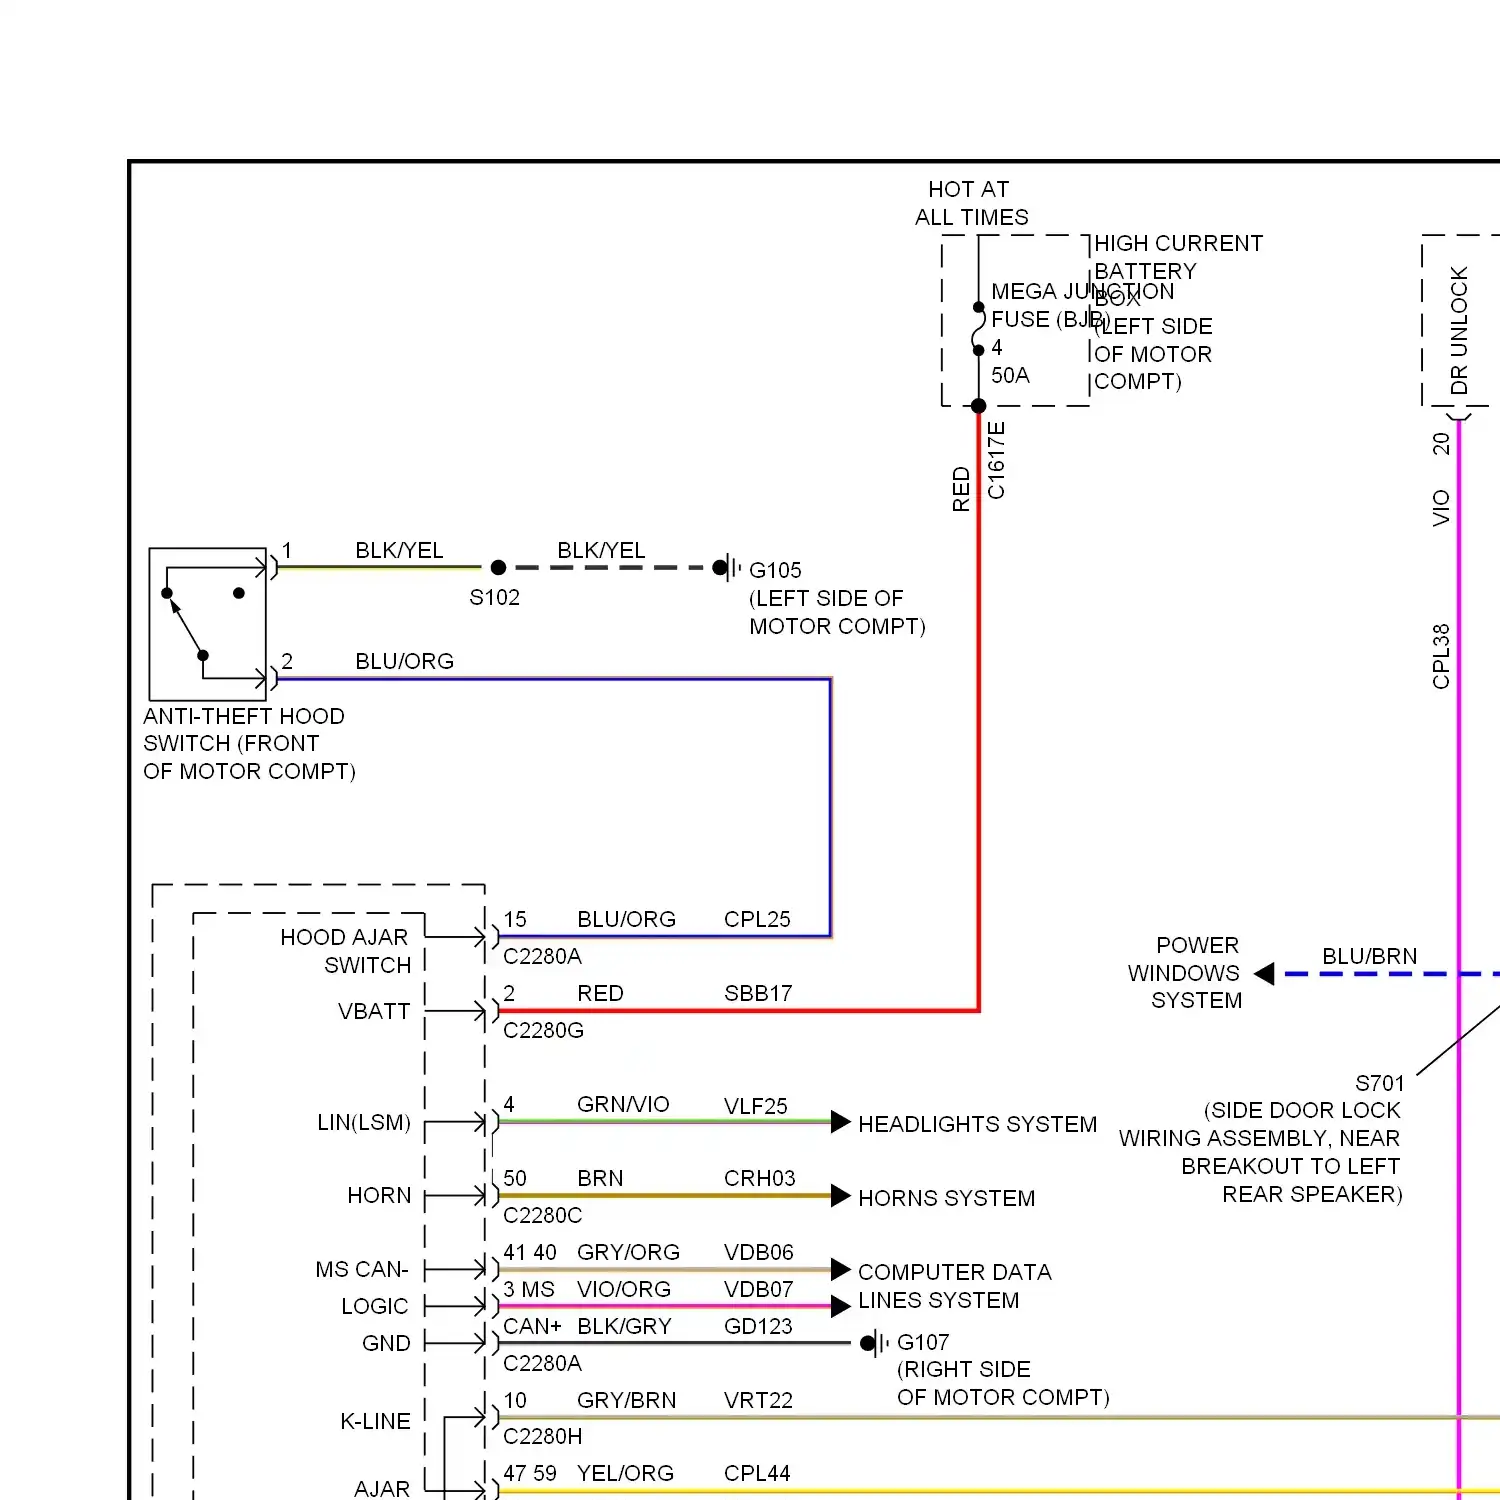Select the K-LINE terminal label
1500x1500 pixels.
(375, 1421)
